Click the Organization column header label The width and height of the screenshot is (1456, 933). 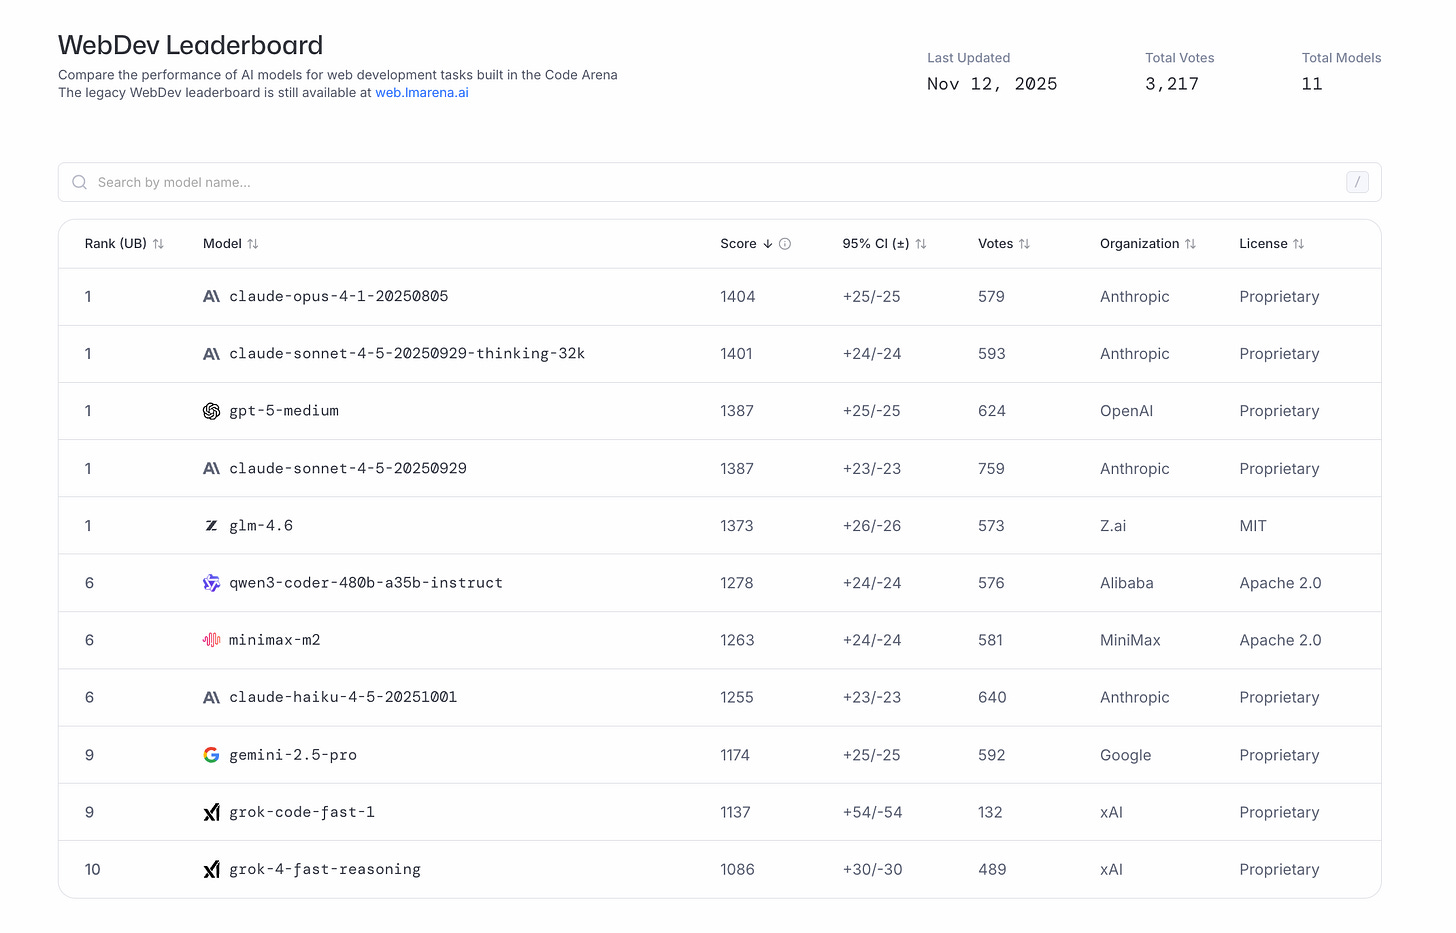1140,244
